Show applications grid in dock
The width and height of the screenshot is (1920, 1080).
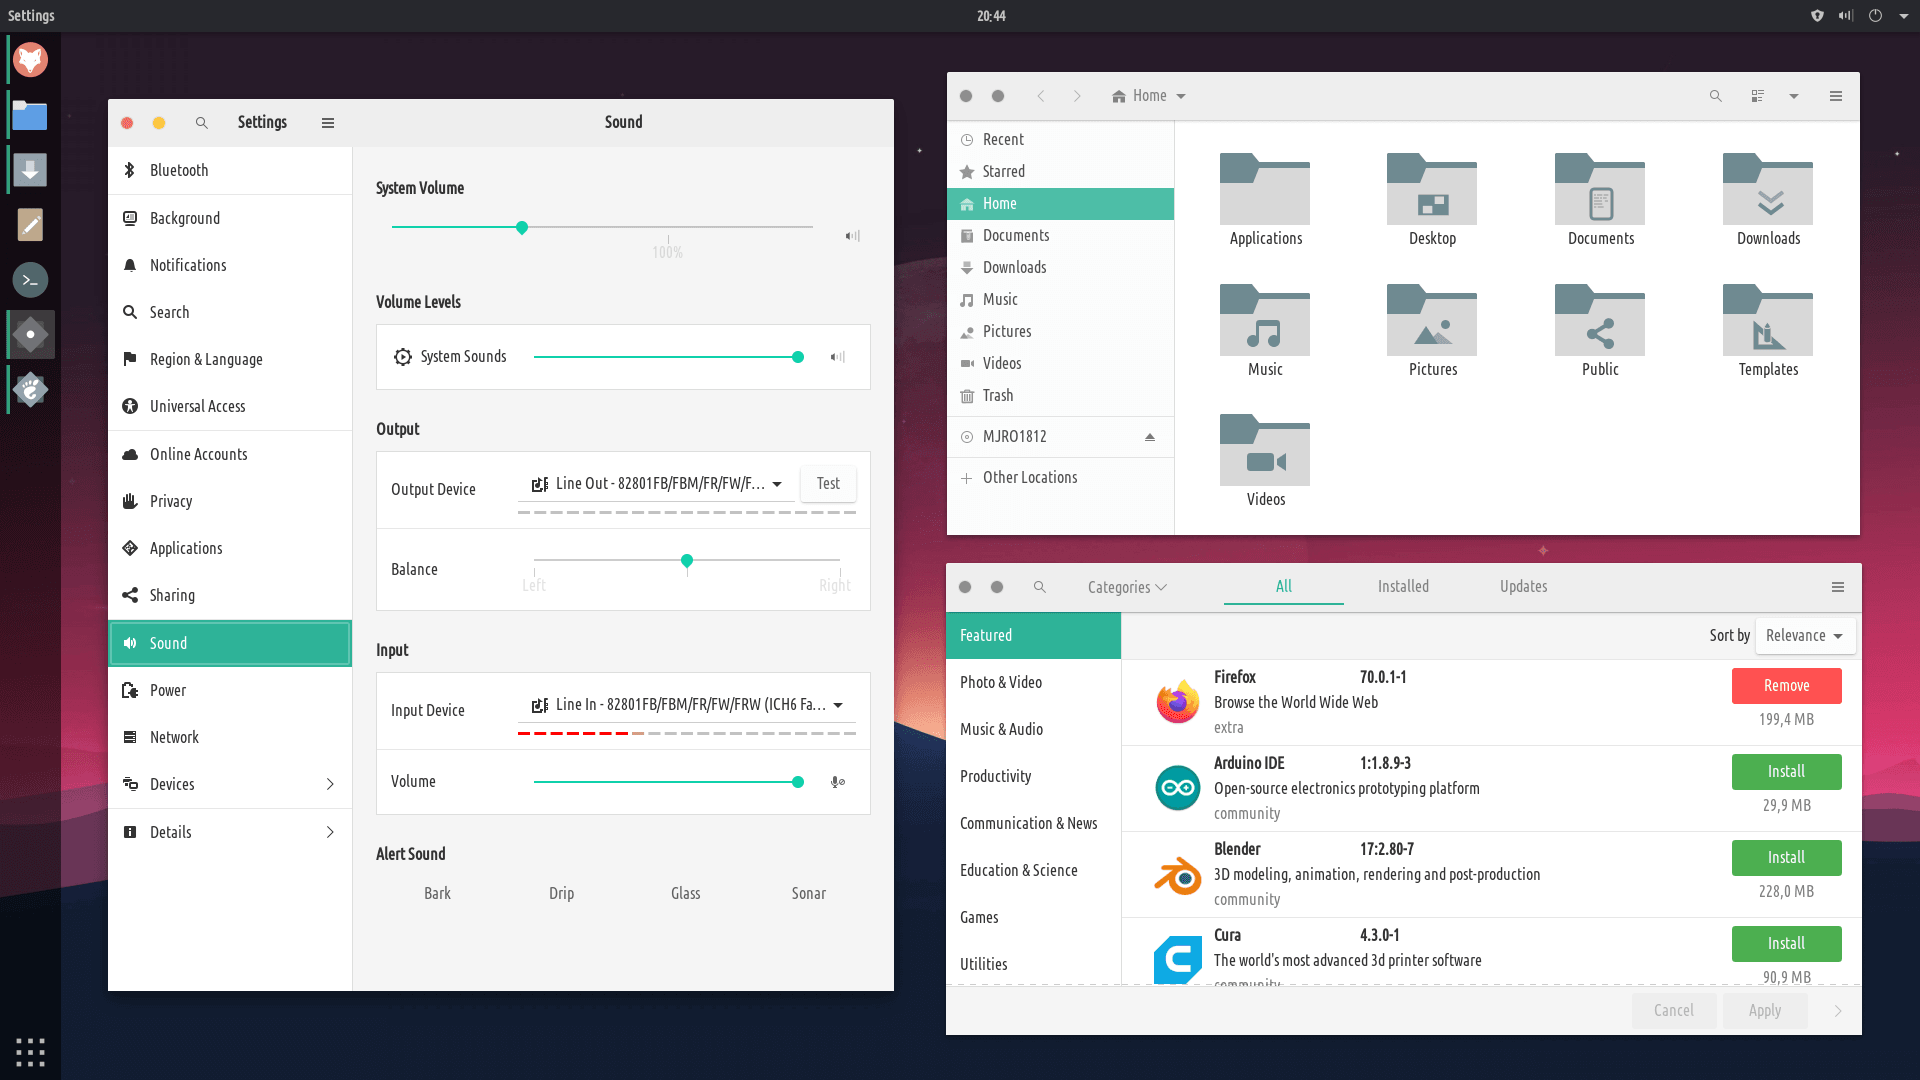30,1051
